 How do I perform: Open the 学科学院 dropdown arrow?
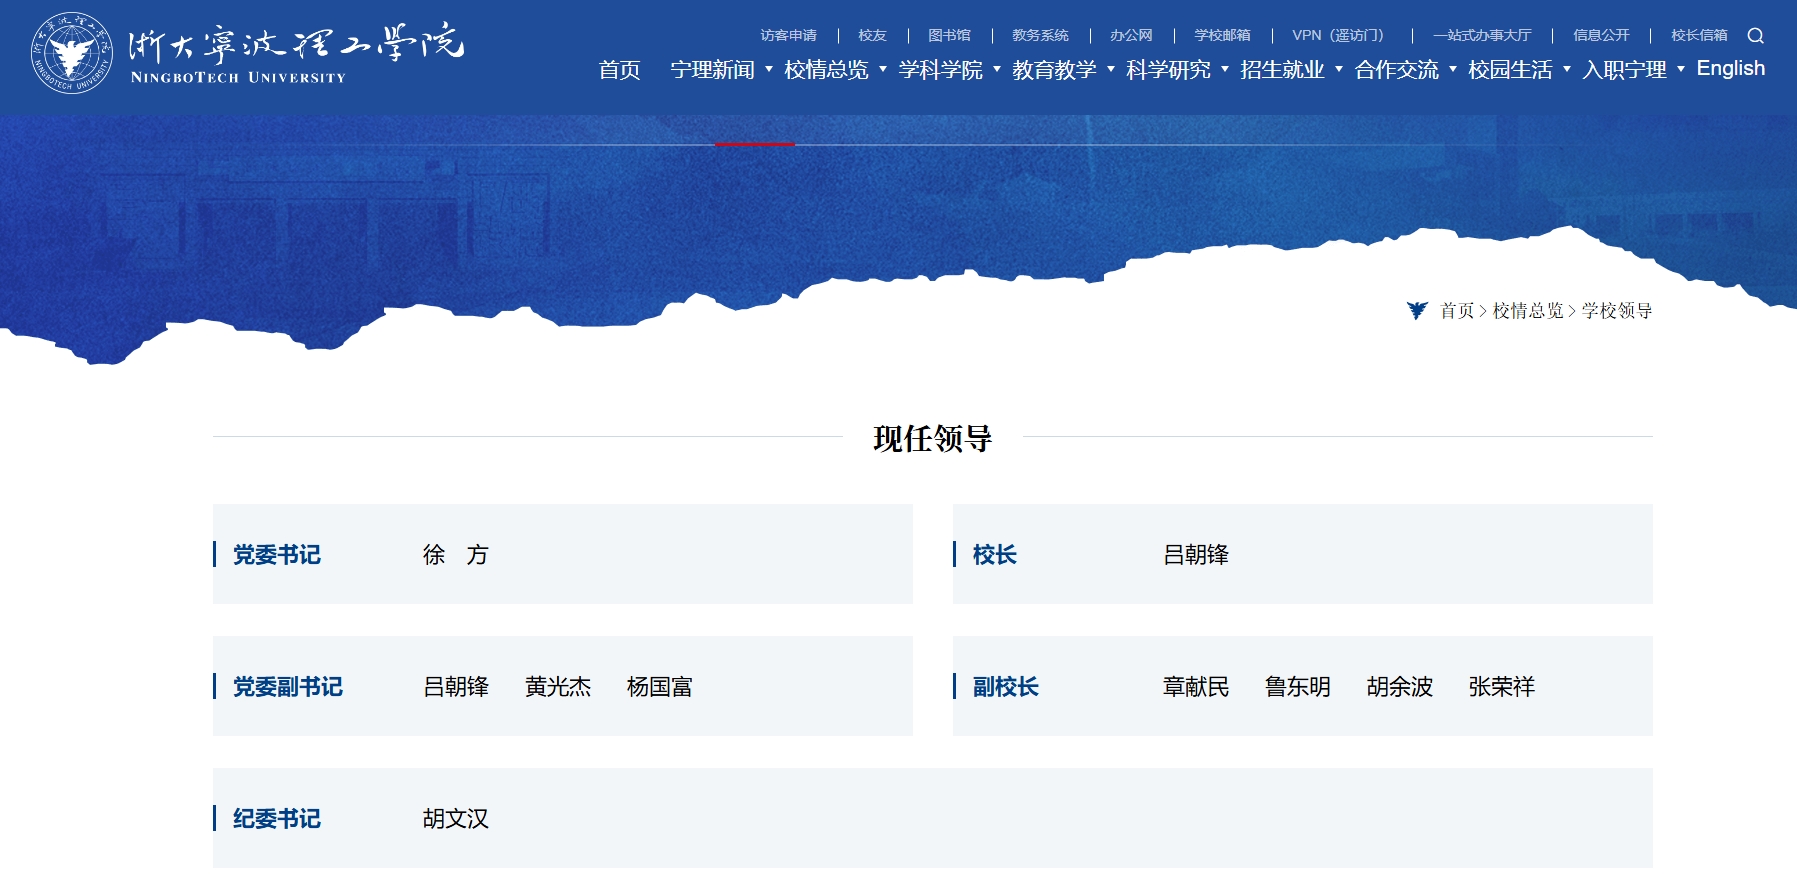click(x=997, y=70)
